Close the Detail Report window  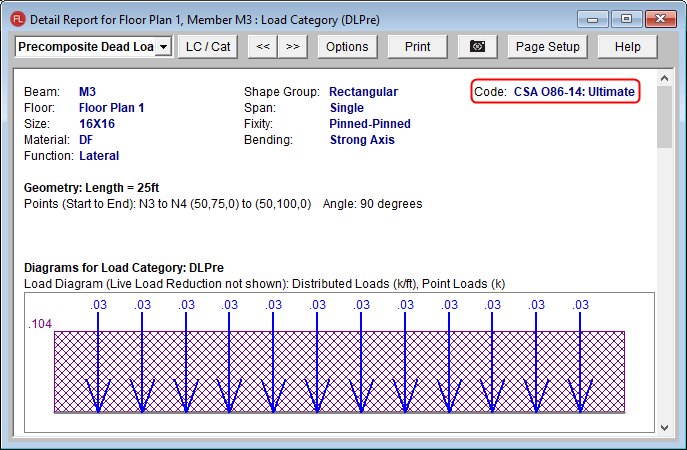click(659, 18)
